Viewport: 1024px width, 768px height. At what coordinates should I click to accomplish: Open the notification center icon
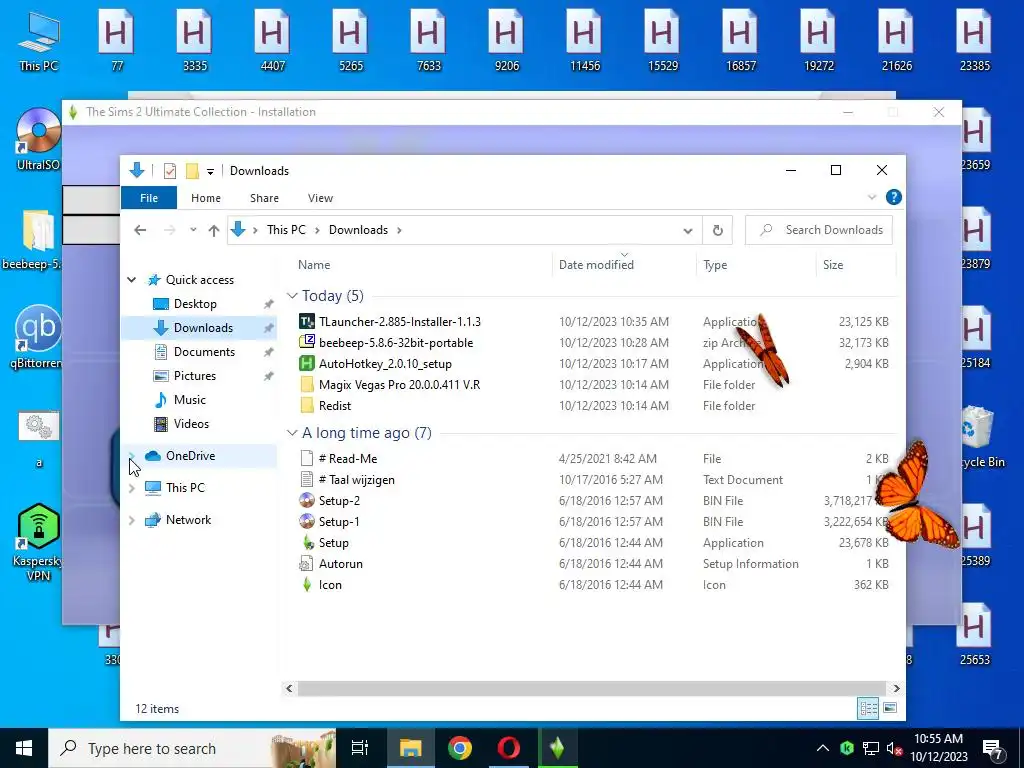point(993,749)
